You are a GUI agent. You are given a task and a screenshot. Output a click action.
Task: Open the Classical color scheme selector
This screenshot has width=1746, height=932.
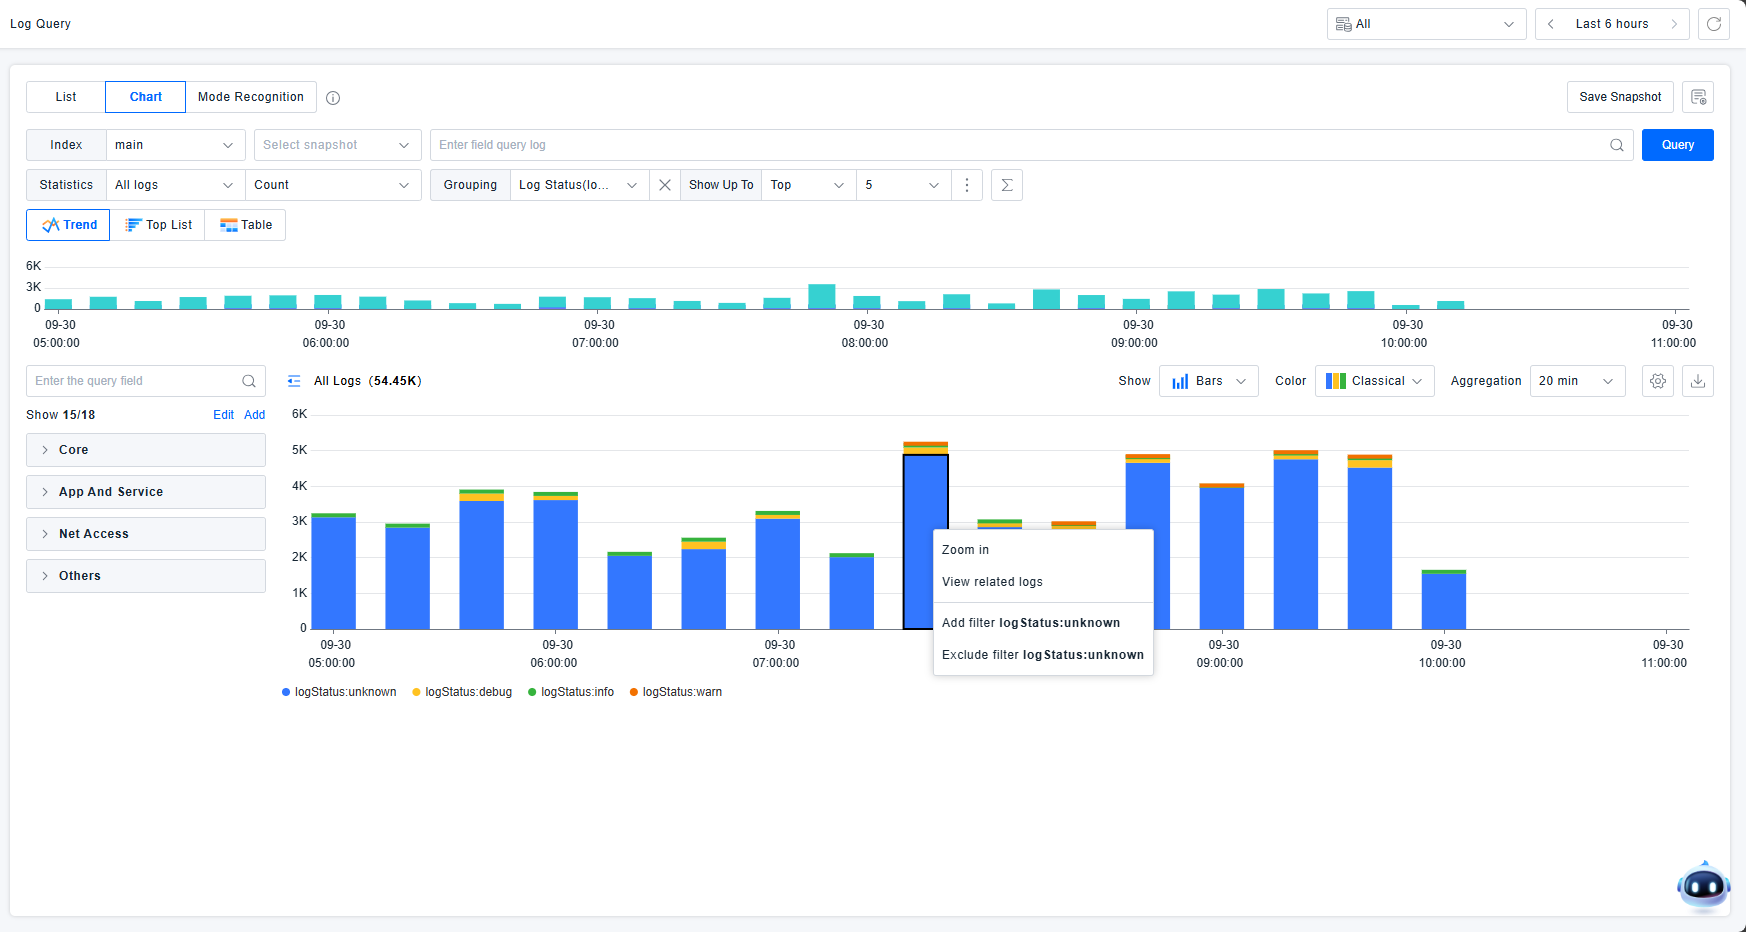pyautogui.click(x=1374, y=381)
